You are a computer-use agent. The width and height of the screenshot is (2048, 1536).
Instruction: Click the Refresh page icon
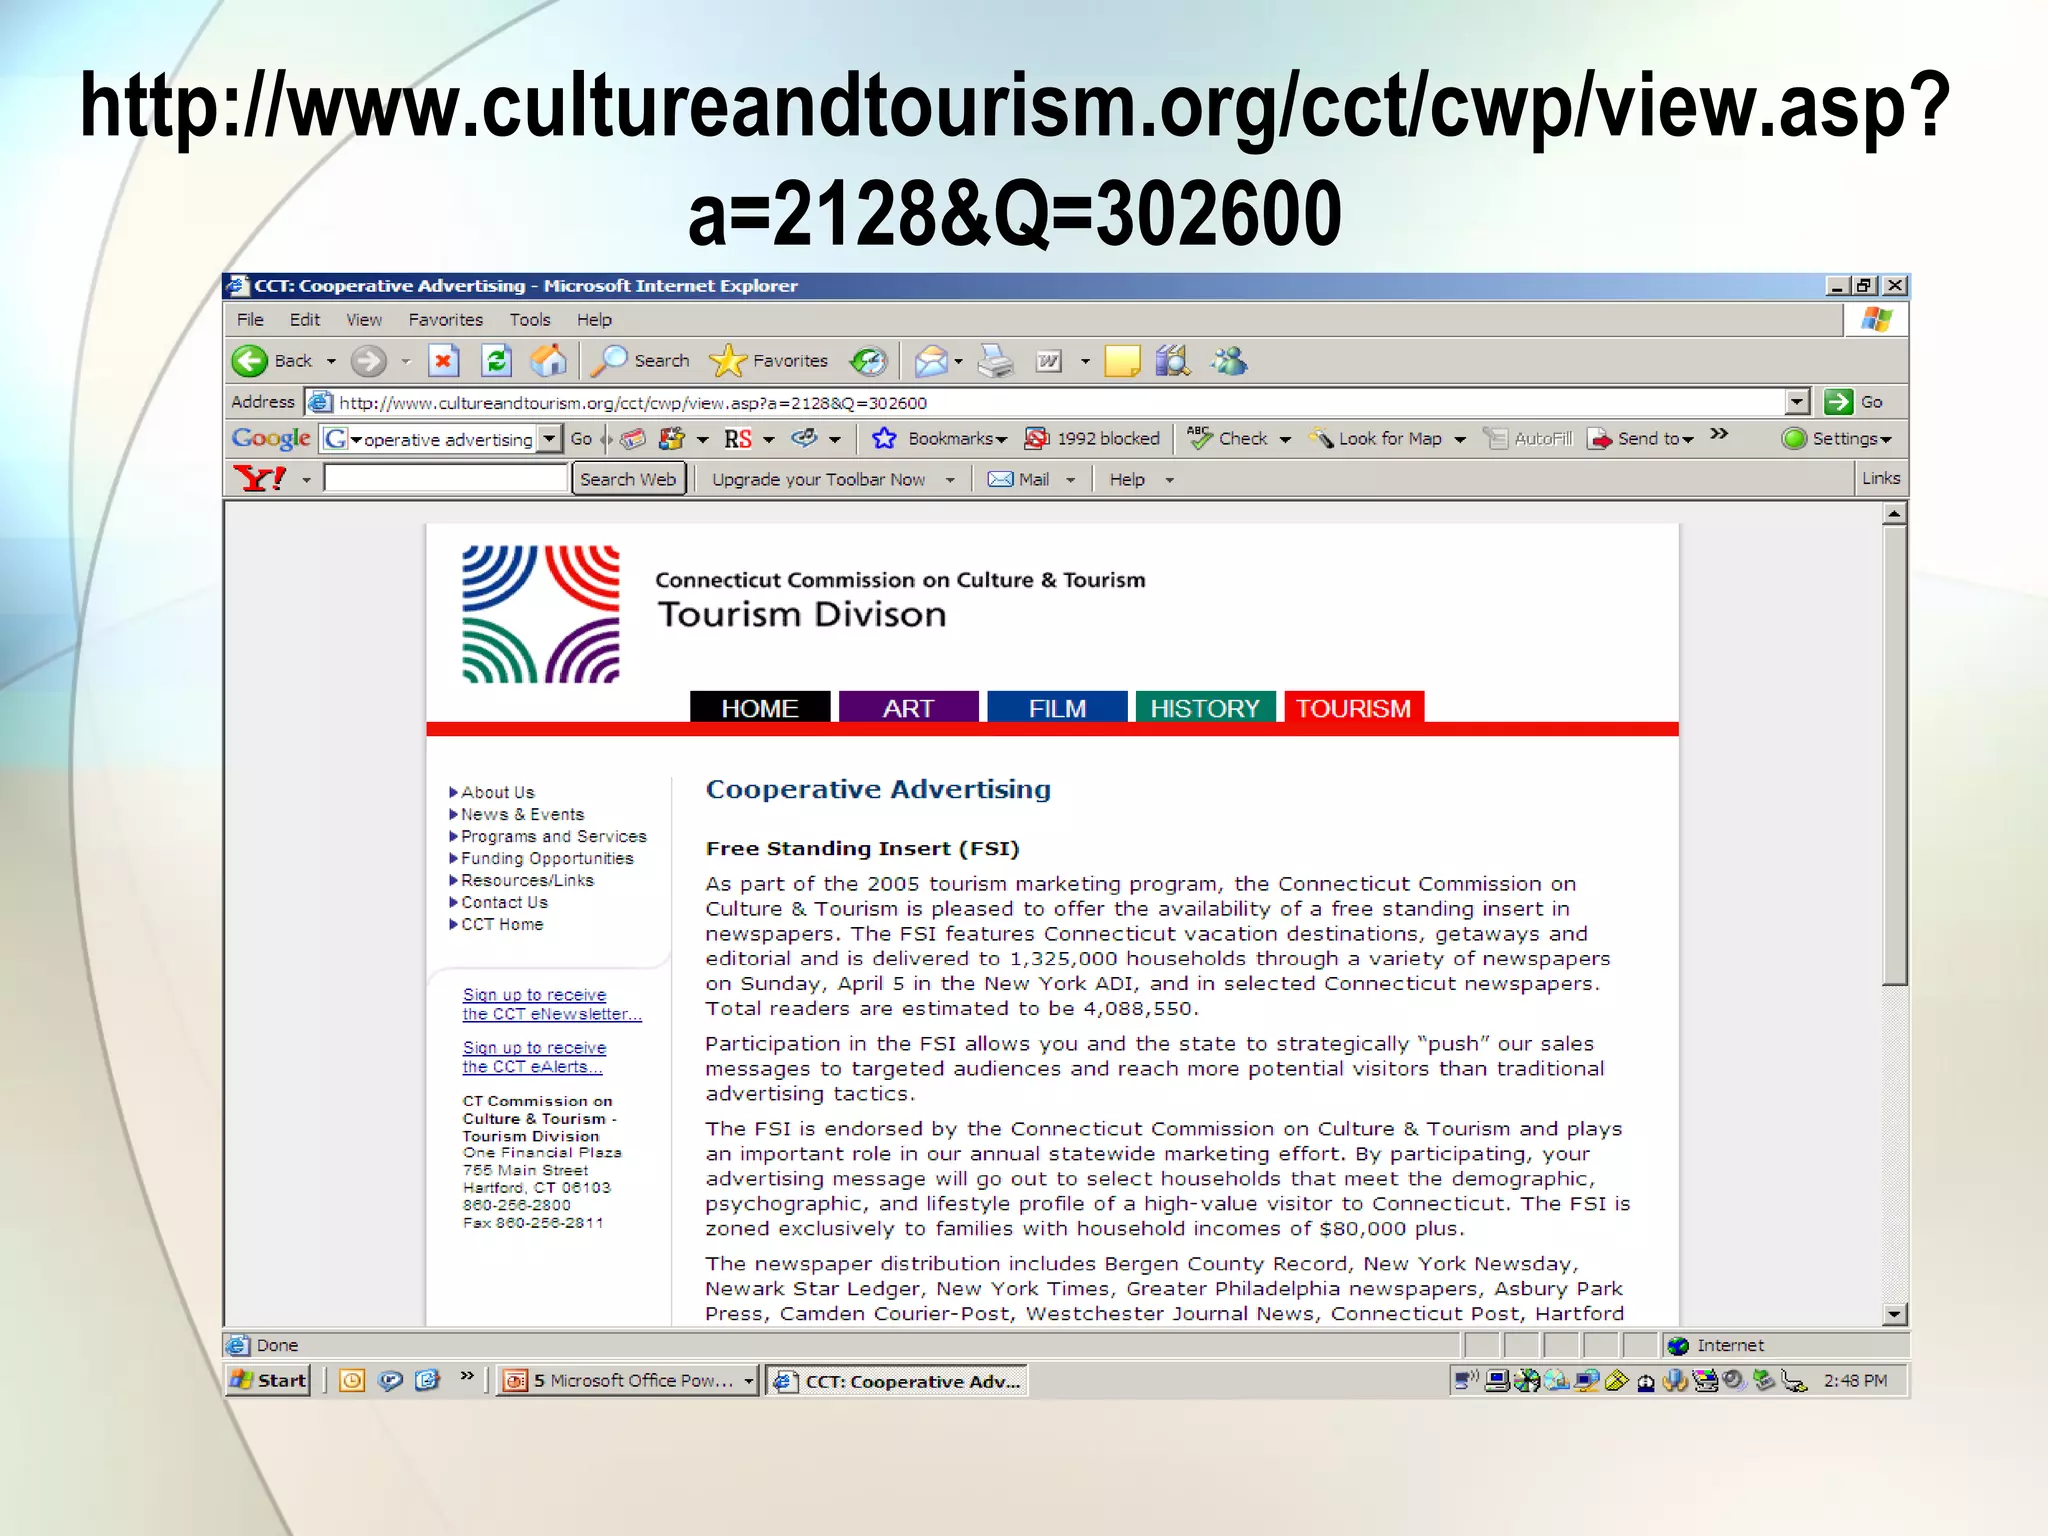pyautogui.click(x=496, y=361)
